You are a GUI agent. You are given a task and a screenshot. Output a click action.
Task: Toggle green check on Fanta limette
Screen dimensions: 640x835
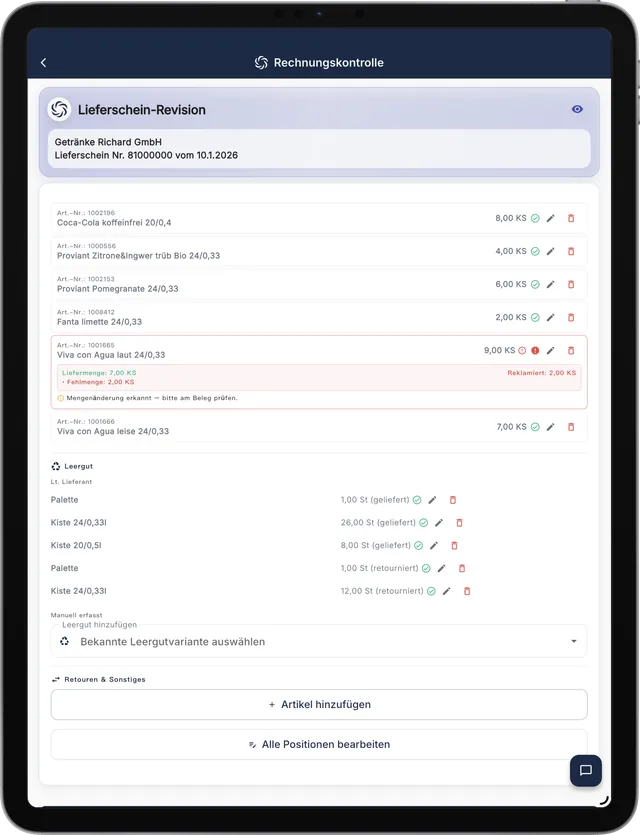point(535,317)
